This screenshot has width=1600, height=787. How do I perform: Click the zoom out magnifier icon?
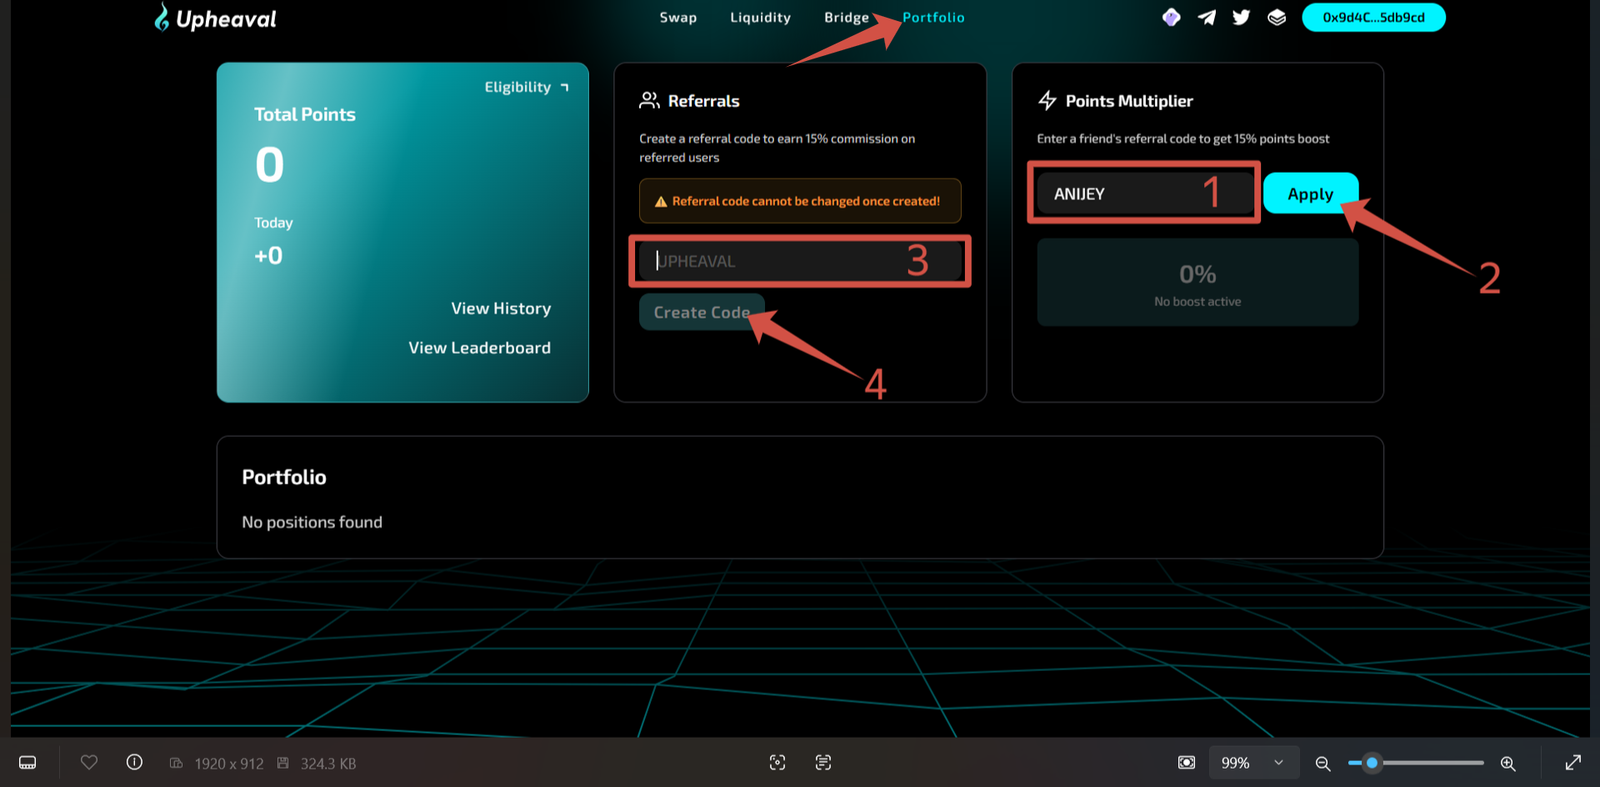point(1322,763)
